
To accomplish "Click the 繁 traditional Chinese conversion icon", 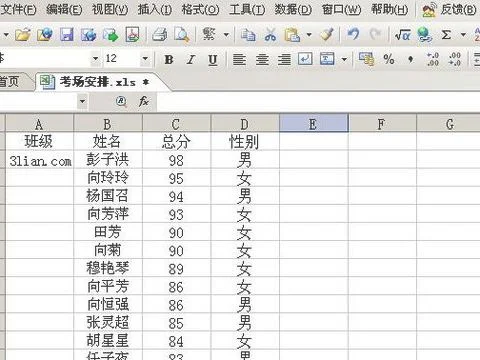I will tap(209, 34).
